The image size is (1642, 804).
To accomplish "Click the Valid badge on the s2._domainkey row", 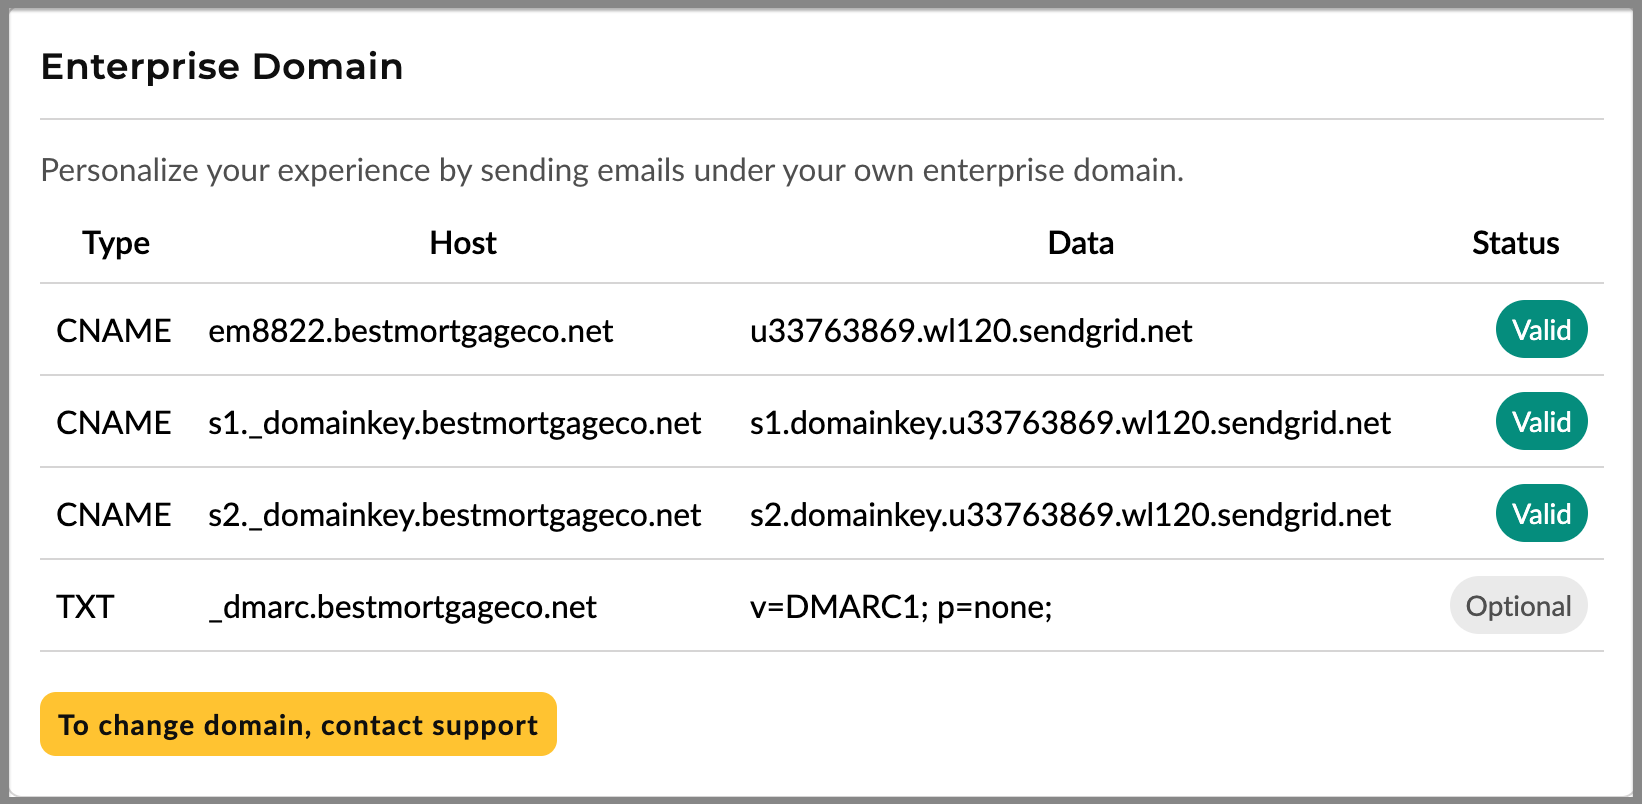I will (1541, 513).
